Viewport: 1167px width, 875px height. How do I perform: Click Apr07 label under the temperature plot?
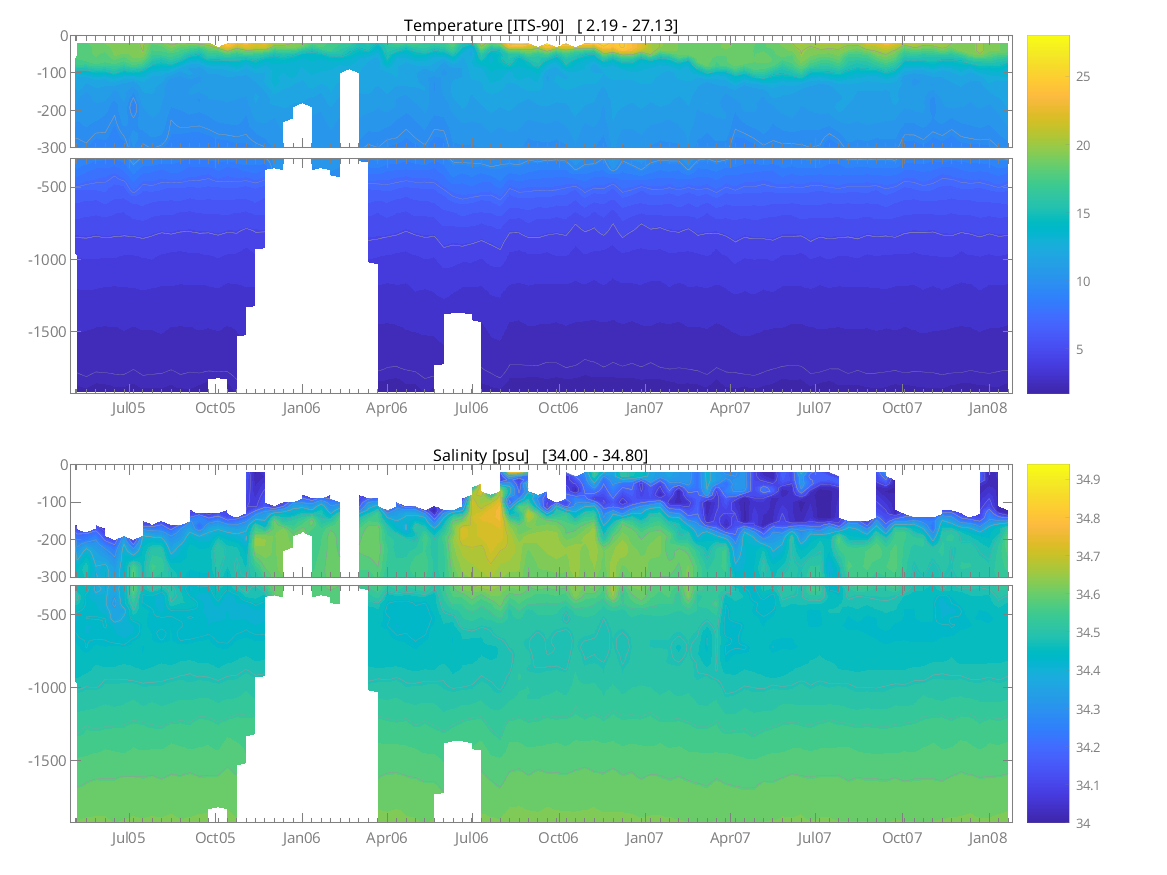tap(730, 408)
